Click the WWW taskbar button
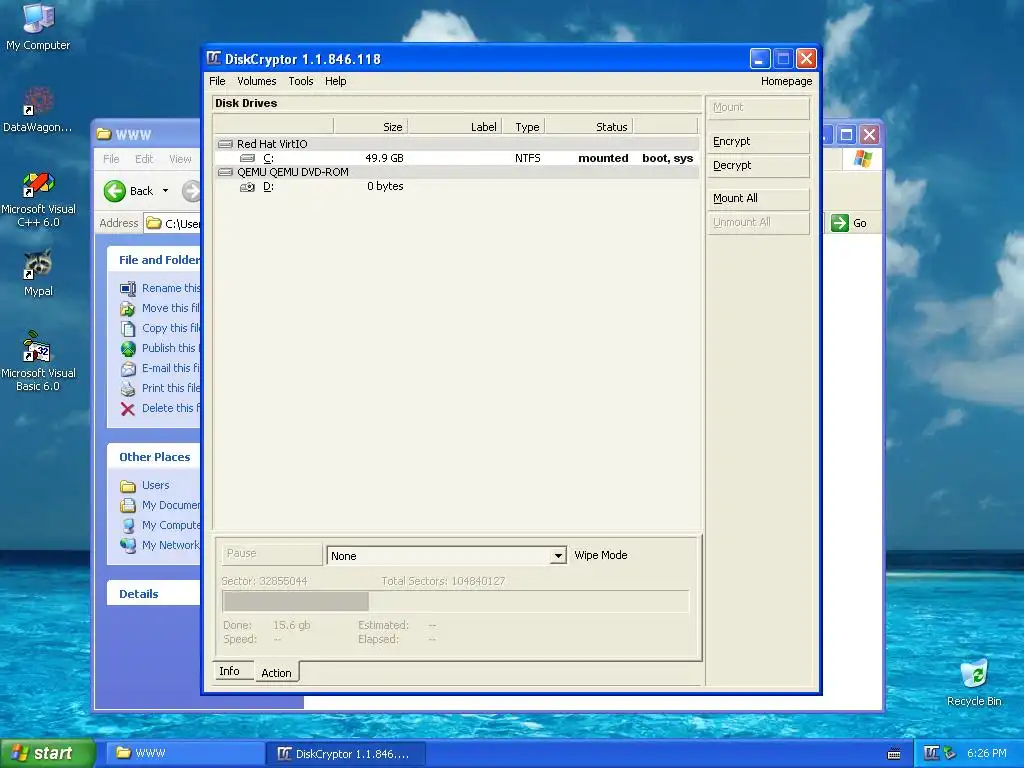 coord(184,754)
